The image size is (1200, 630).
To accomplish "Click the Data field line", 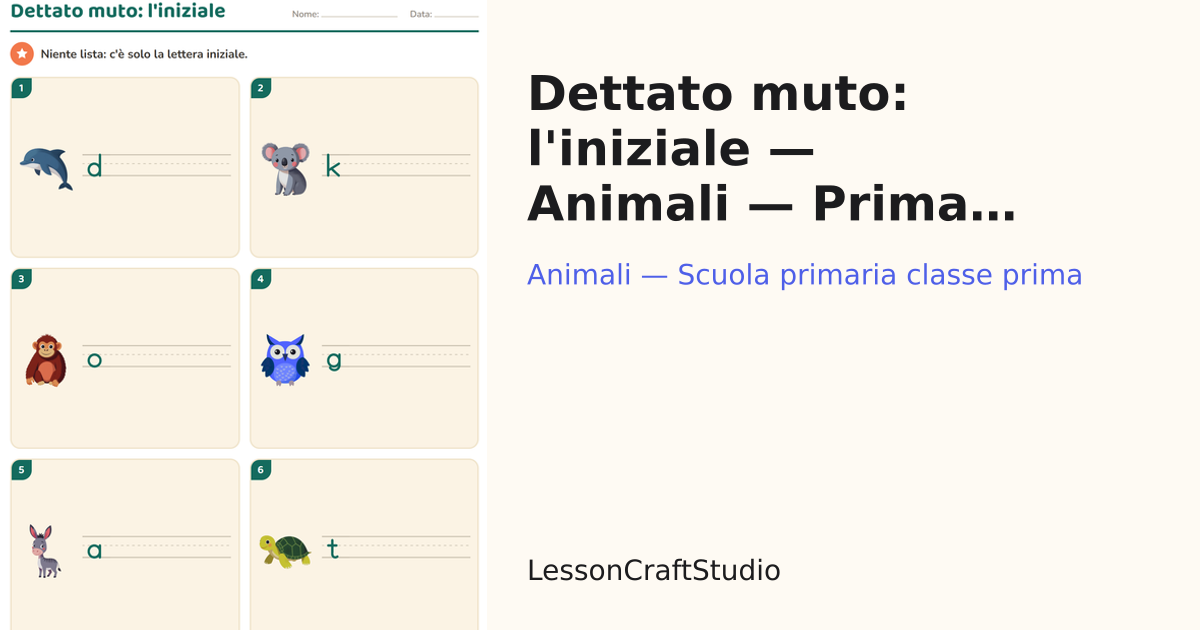I will [x=456, y=16].
